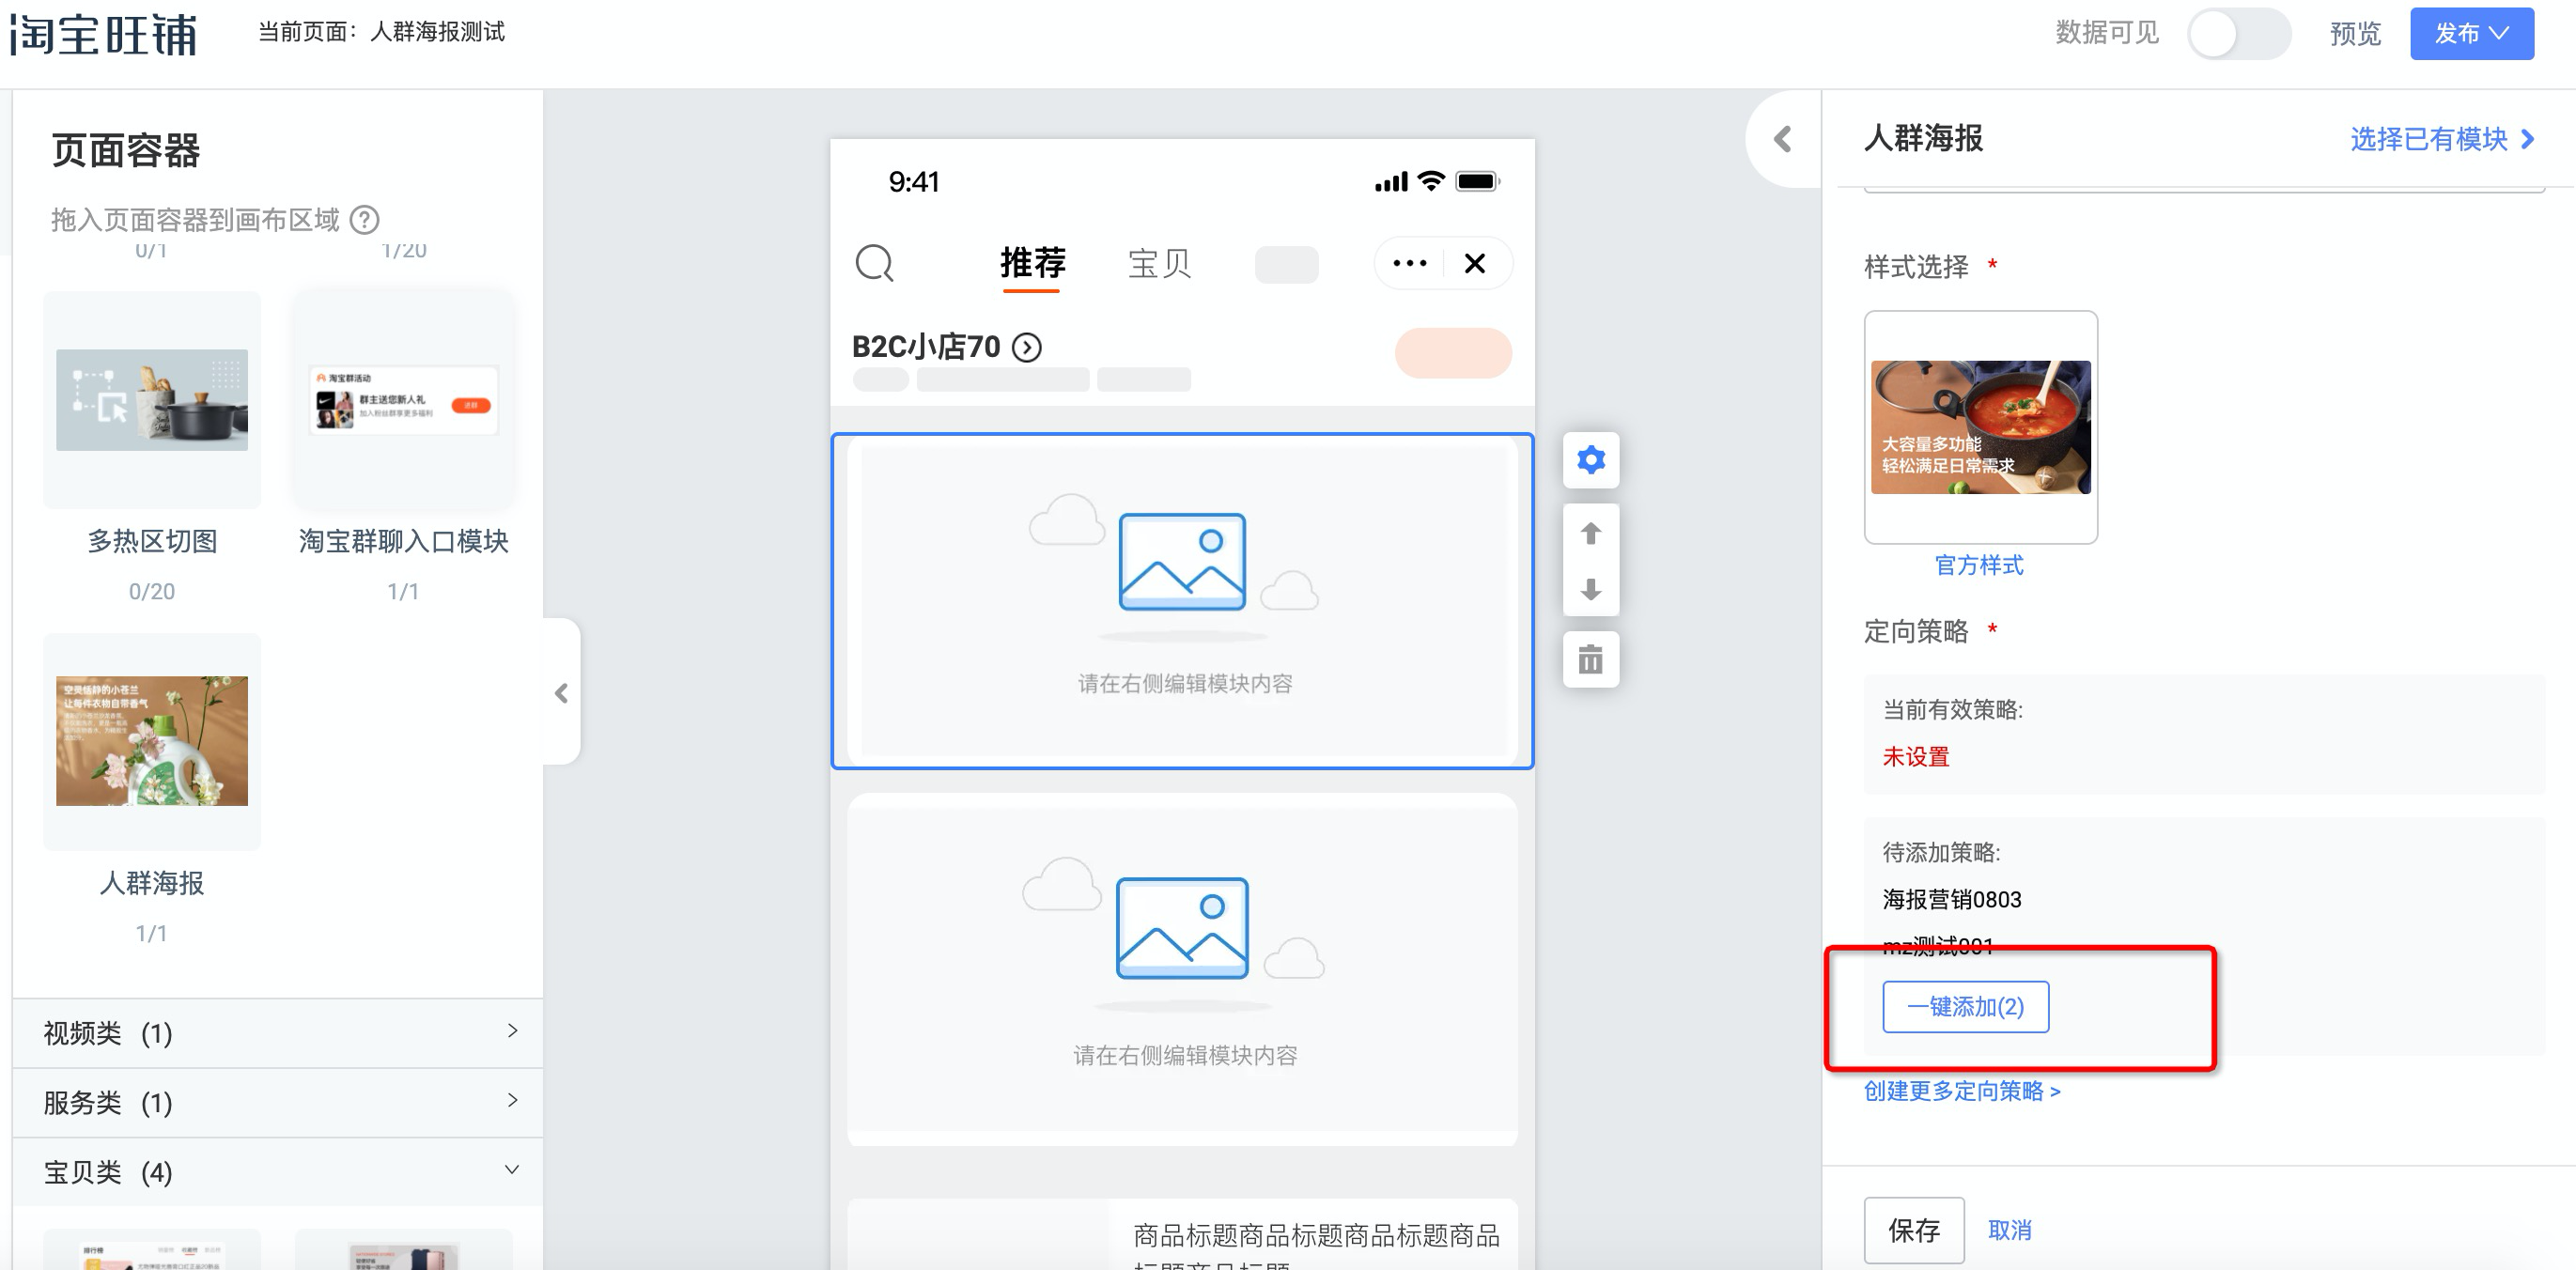Click 一键添加(2) button
Viewport: 2576px width, 1270px height.
tap(1965, 1006)
